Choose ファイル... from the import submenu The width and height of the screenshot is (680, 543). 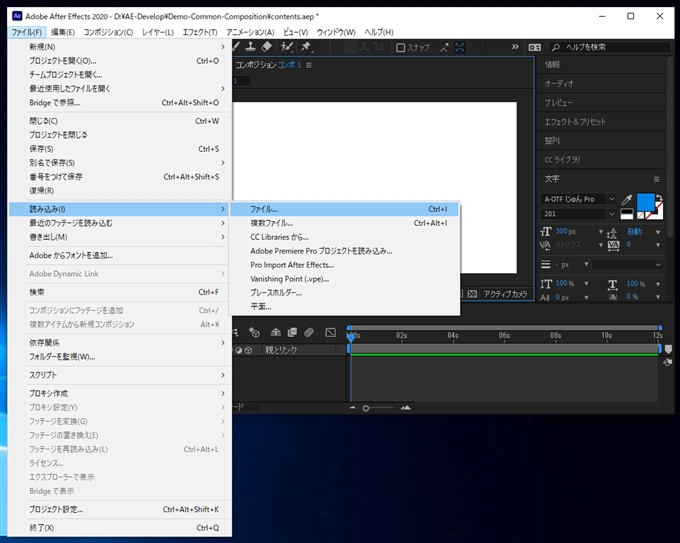click(x=344, y=209)
